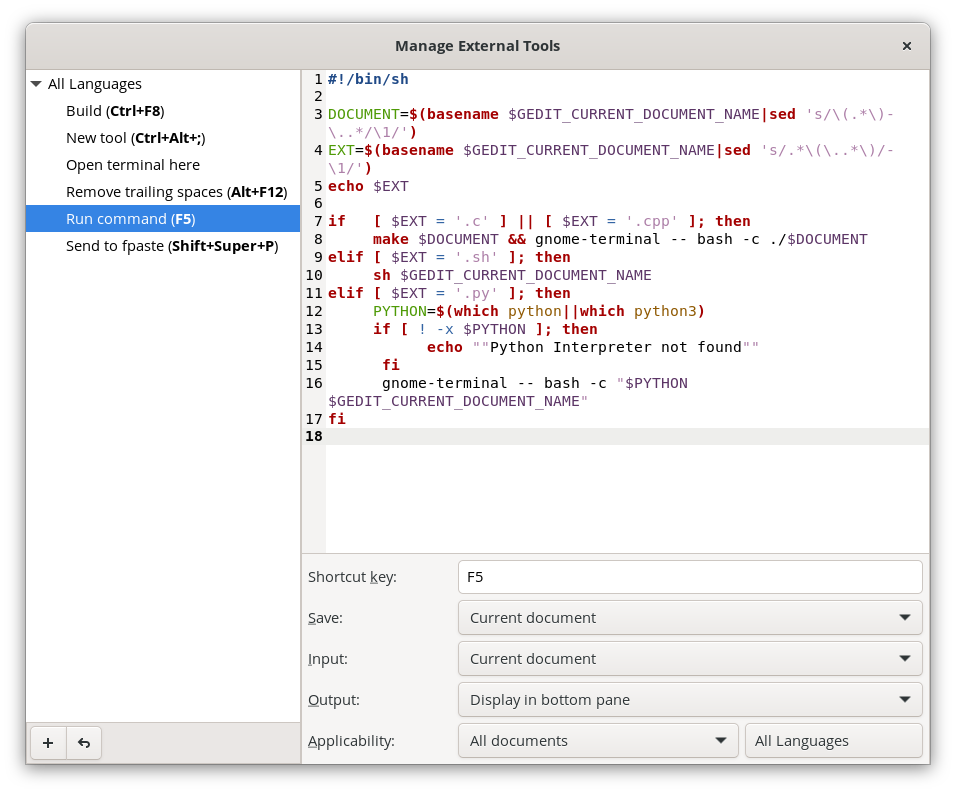Click the plus icon to add a new tool
Image resolution: width=956 pixels, height=793 pixels.
[x=48, y=742]
